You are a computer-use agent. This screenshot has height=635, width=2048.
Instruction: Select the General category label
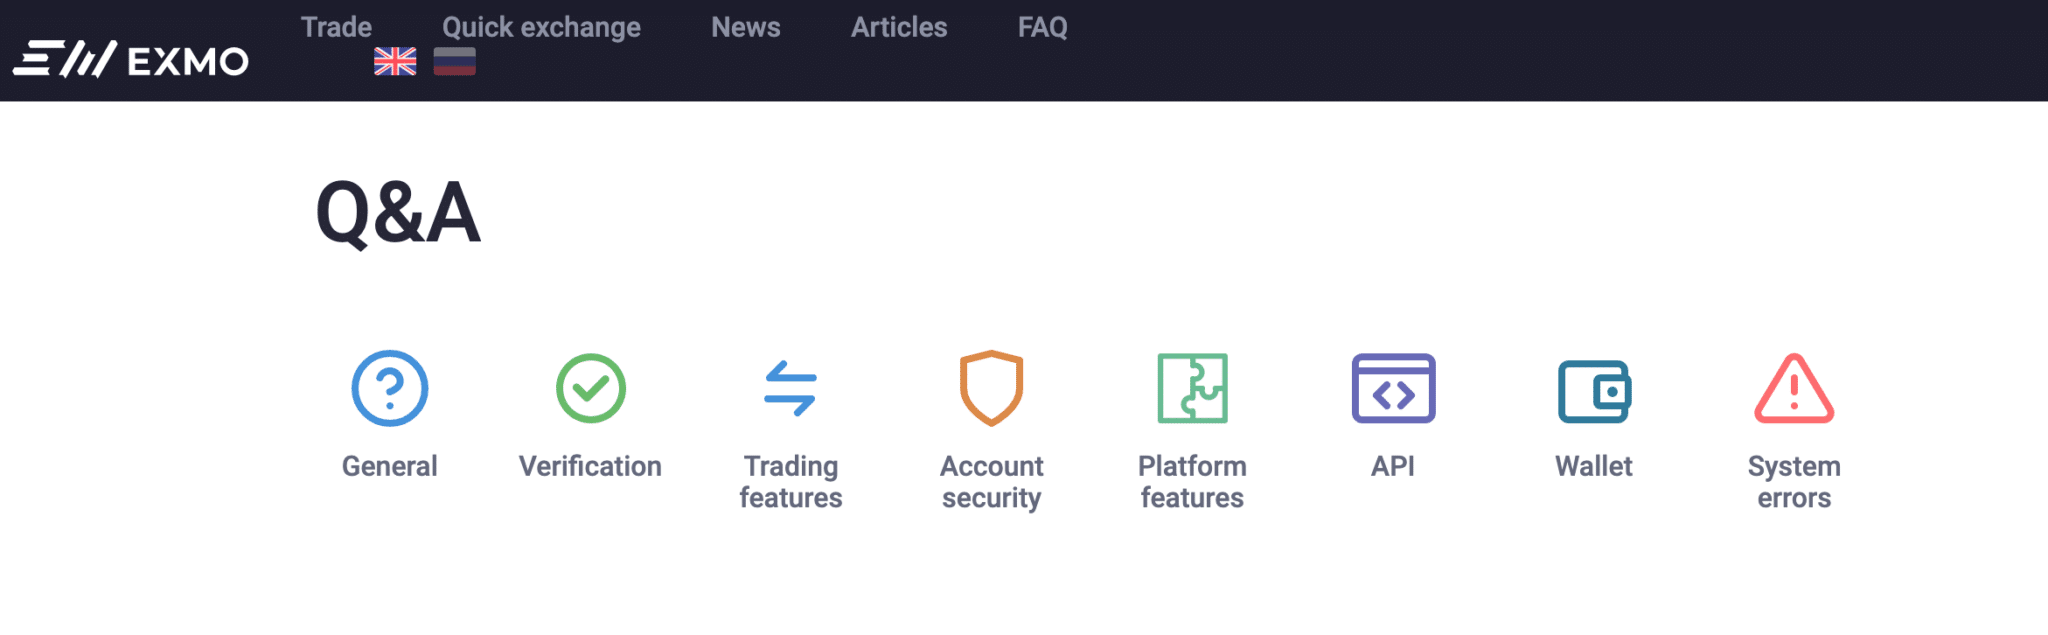[x=390, y=466]
